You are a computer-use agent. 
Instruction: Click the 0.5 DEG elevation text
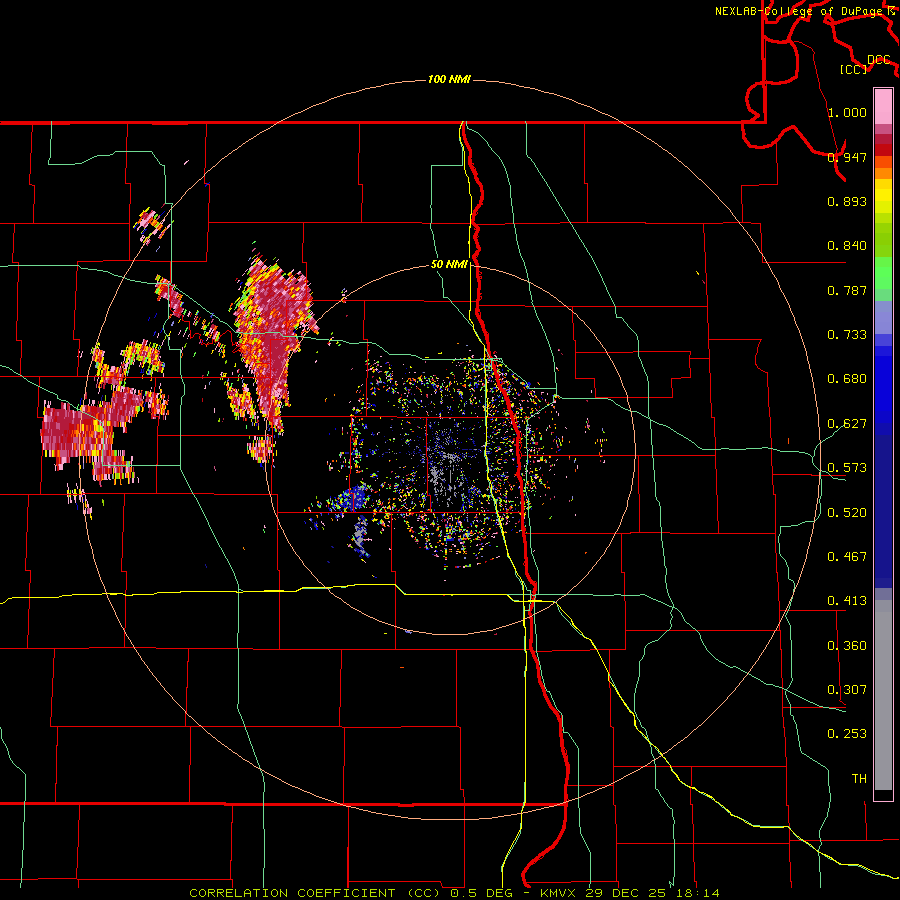[481, 893]
